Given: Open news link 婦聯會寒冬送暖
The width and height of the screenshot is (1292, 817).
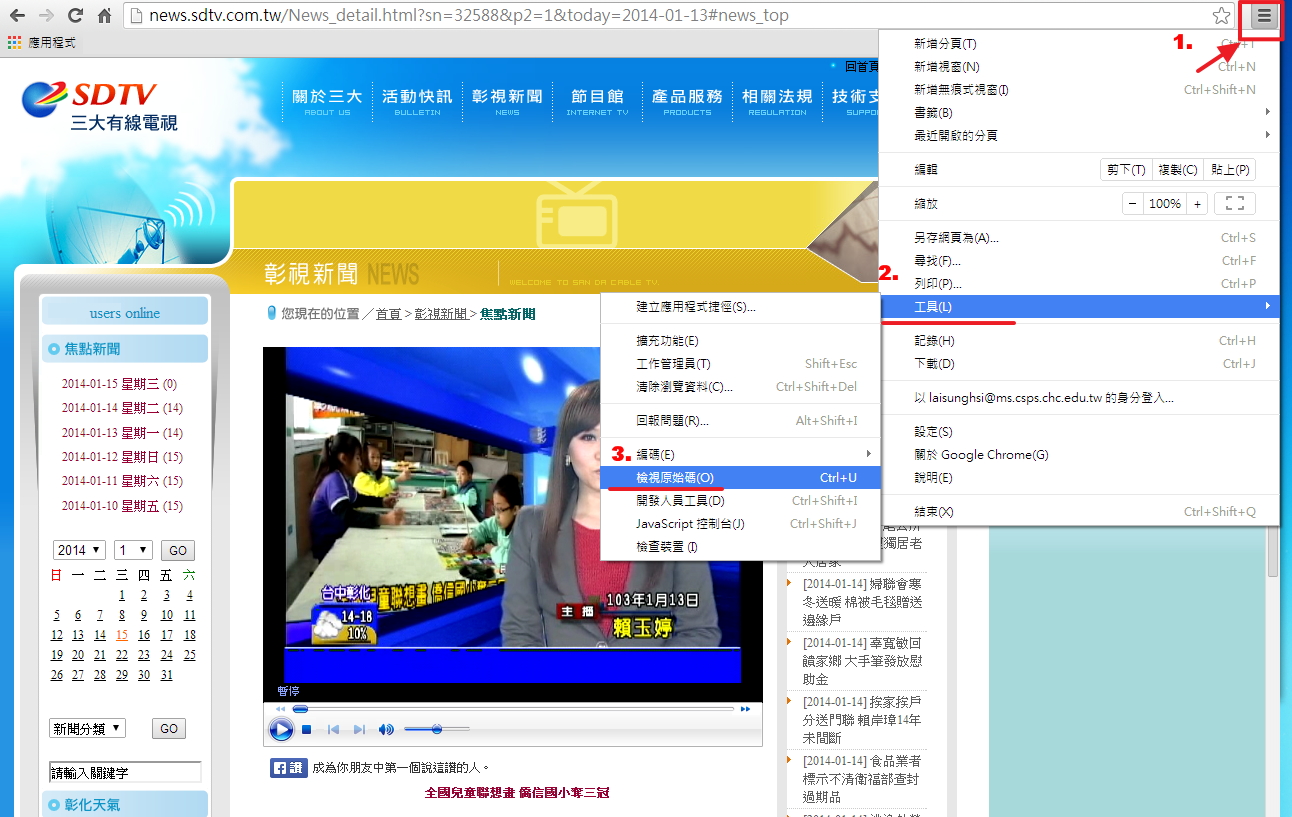Looking at the screenshot, I should [862, 602].
